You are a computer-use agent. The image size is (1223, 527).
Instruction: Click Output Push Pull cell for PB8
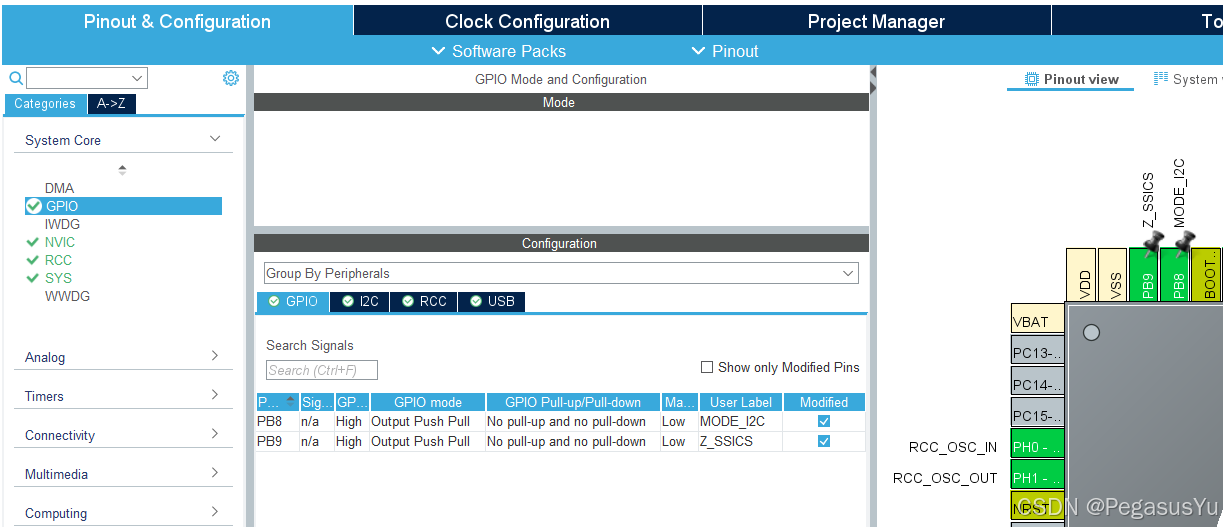click(x=427, y=421)
